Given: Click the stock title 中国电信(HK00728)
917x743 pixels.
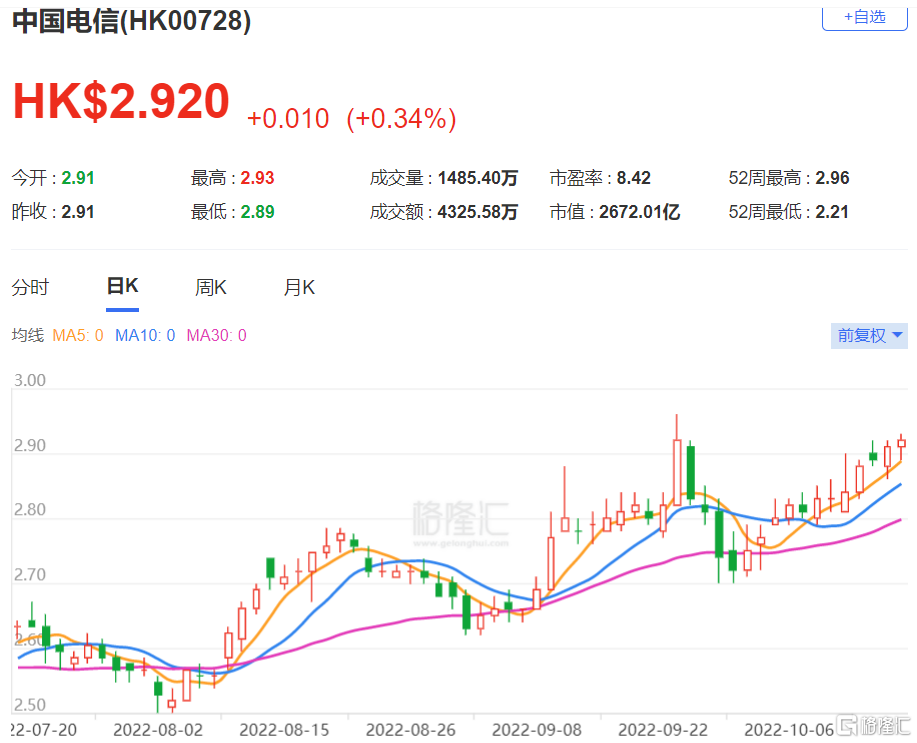Looking at the screenshot, I should point(132,22).
